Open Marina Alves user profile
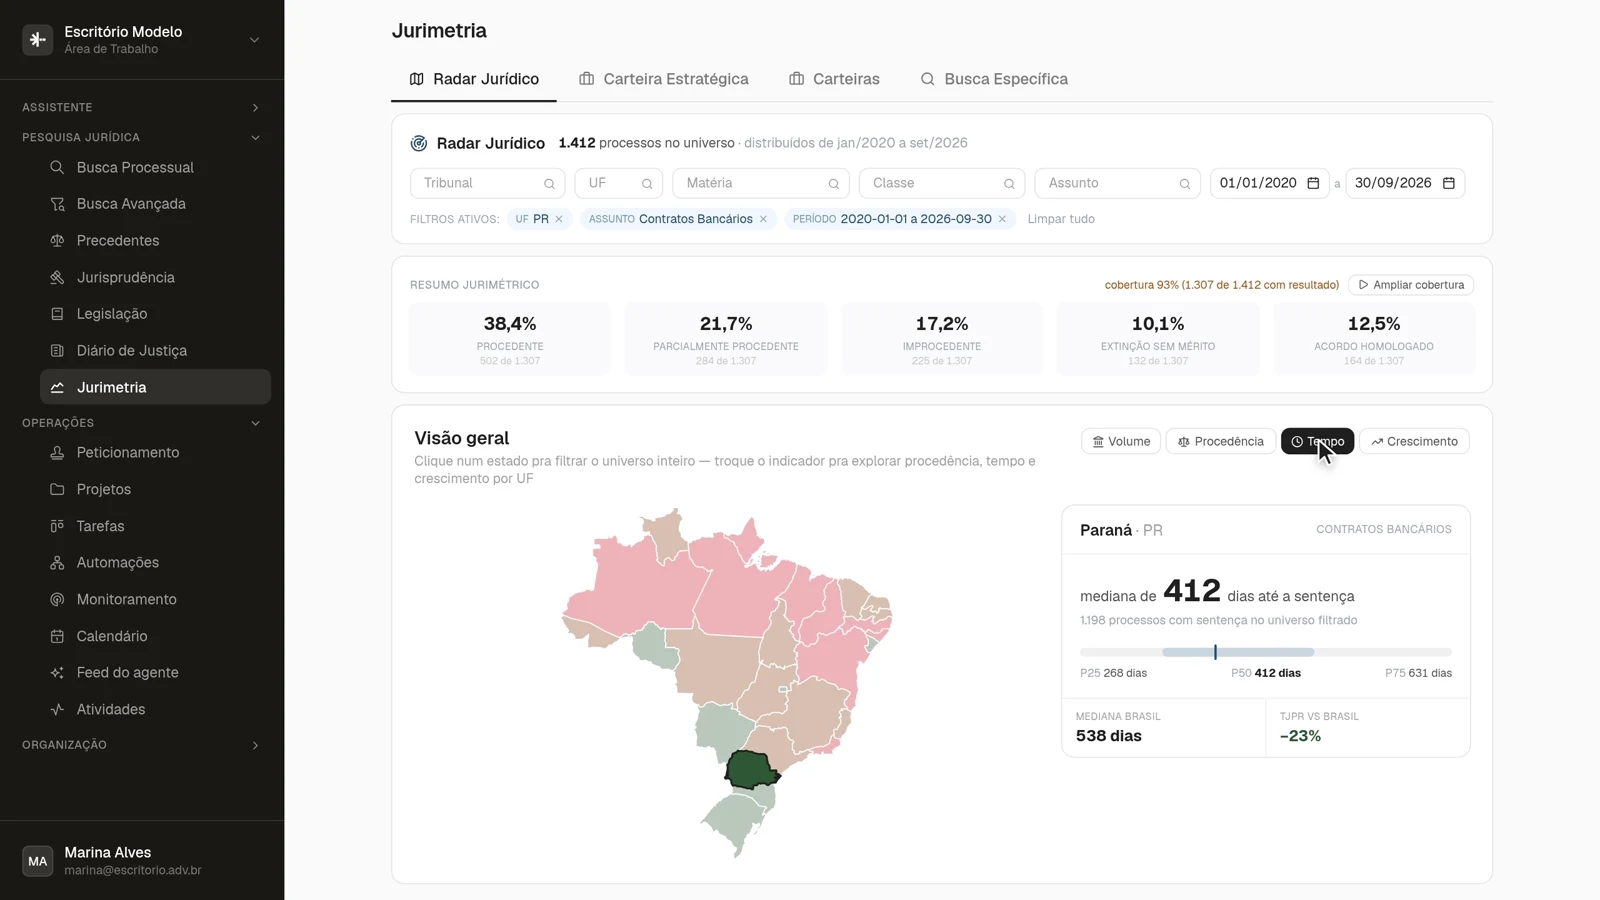1600x900 pixels. pos(142,861)
